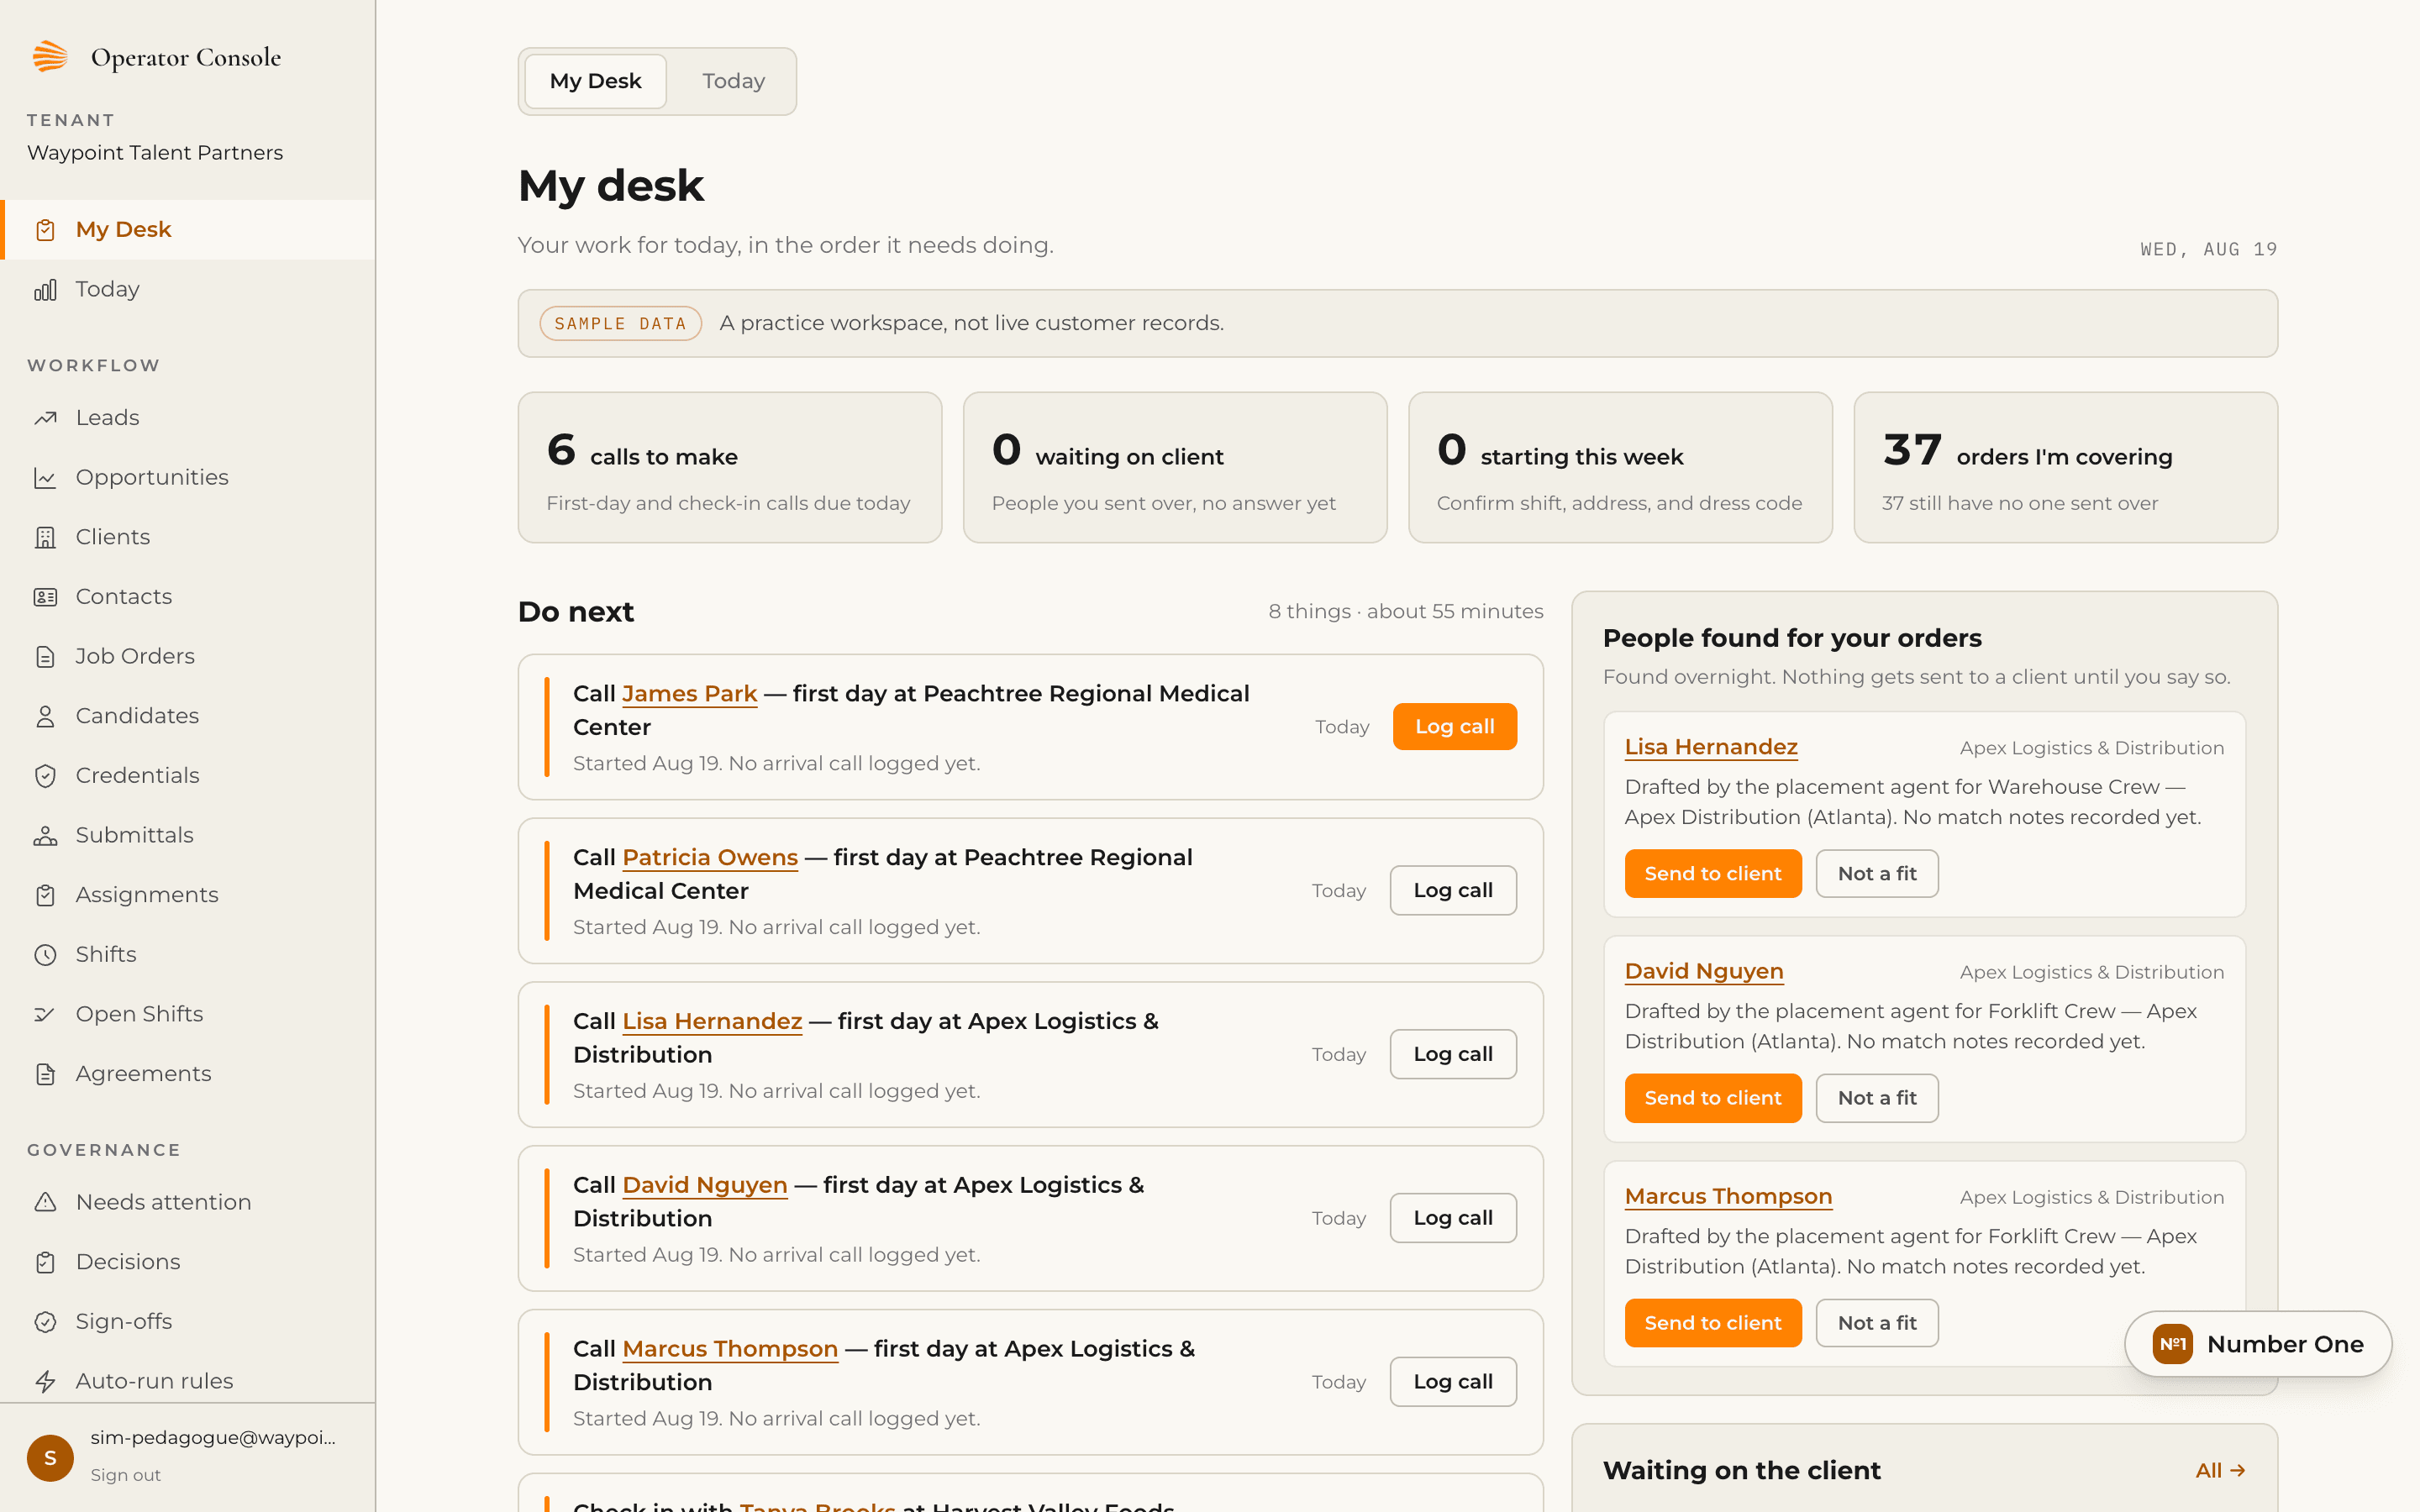The width and height of the screenshot is (2420, 1512).
Task: Click the Job Orders document icon
Action: (45, 657)
